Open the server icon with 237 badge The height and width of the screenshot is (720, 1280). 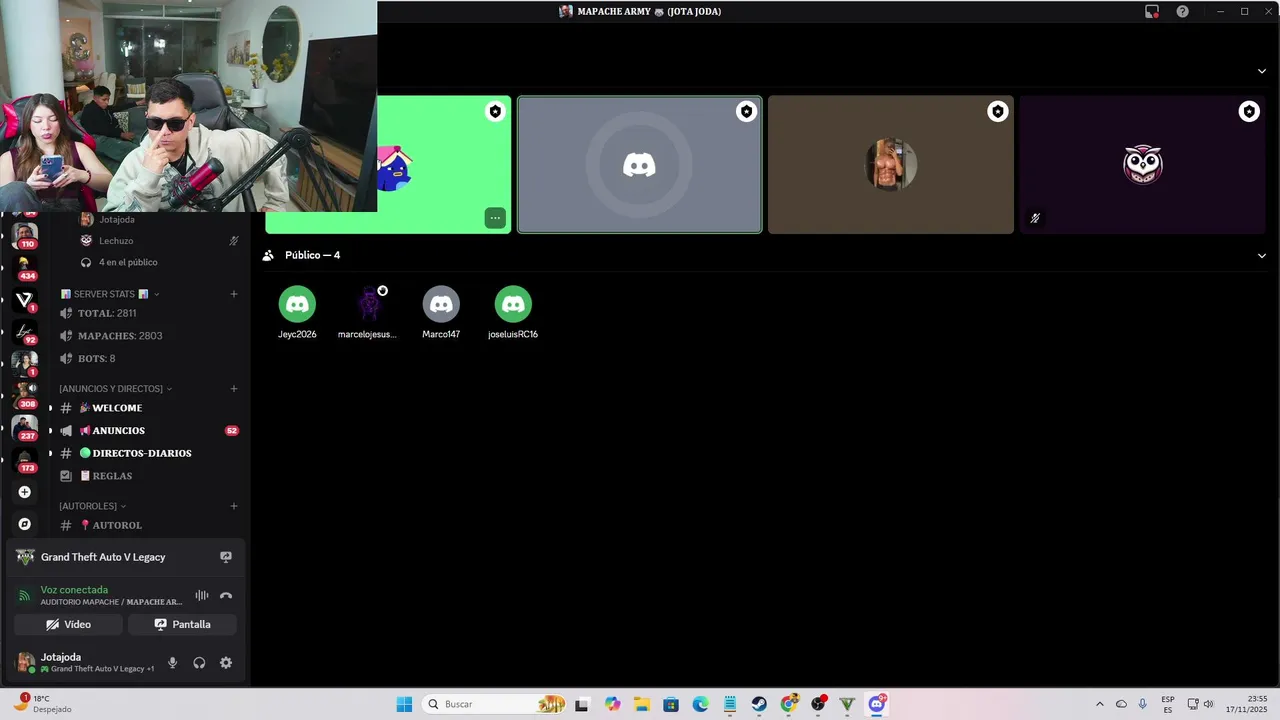tap(25, 427)
